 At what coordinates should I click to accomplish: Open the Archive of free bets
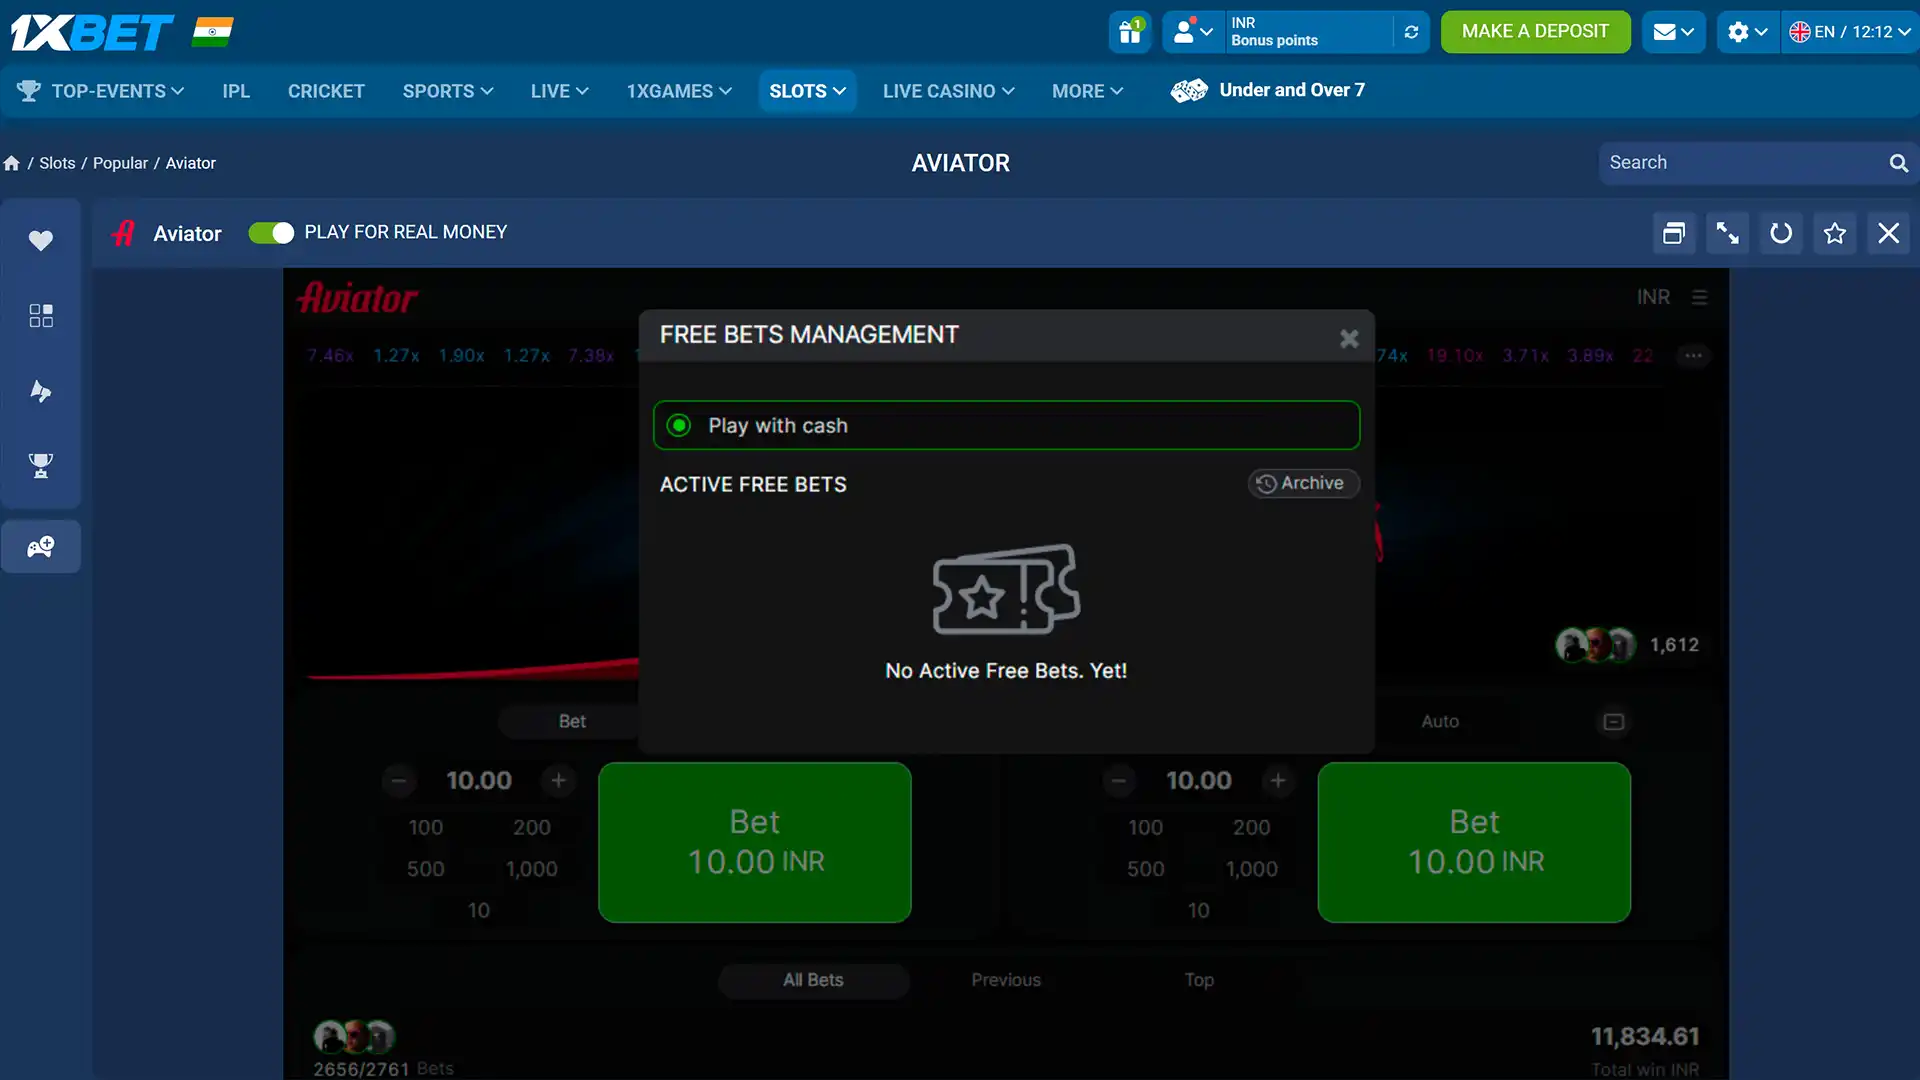point(1302,483)
